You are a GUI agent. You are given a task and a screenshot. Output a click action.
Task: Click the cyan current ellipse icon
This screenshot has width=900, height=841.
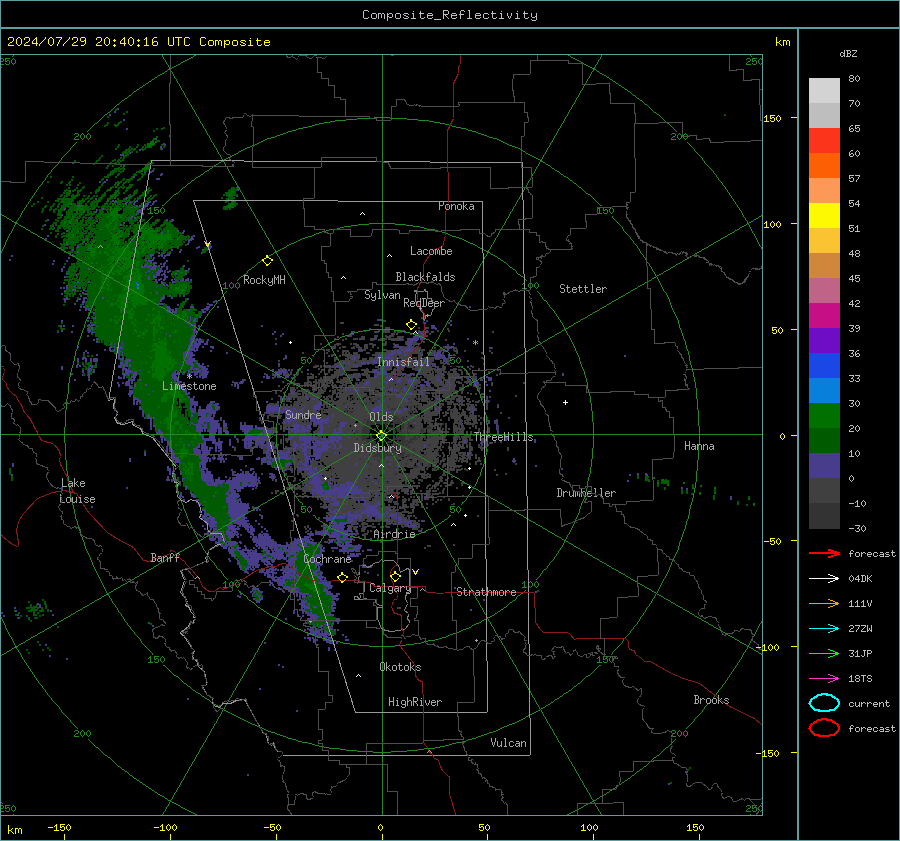click(x=824, y=703)
